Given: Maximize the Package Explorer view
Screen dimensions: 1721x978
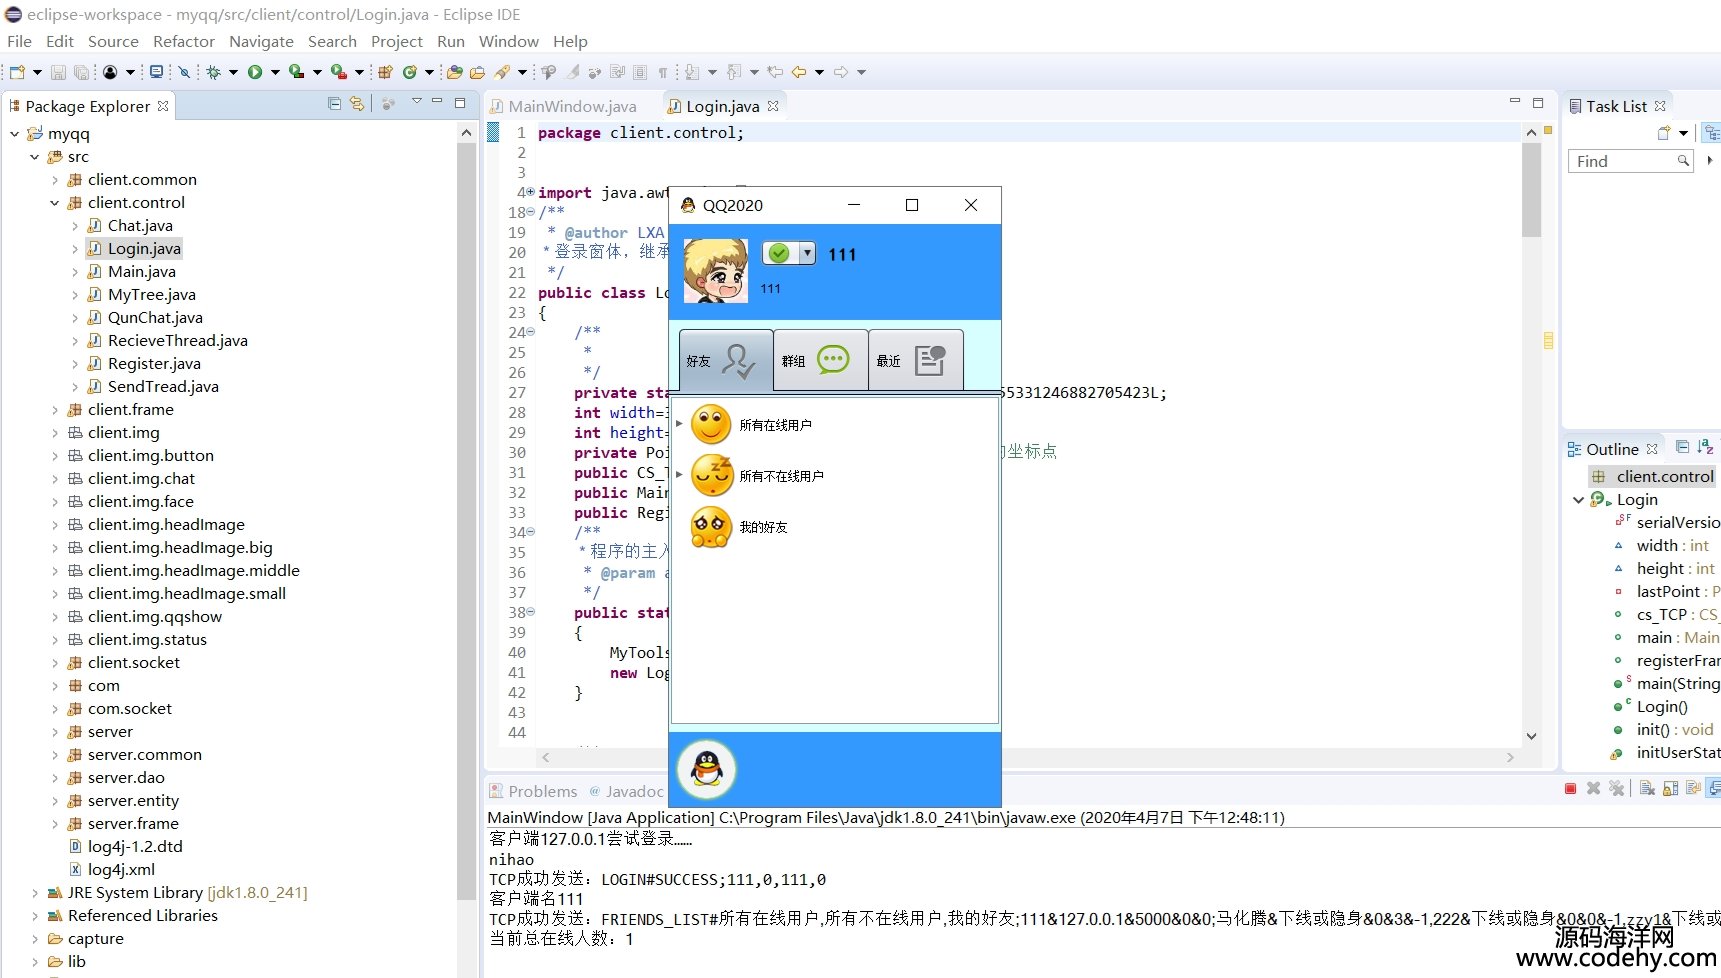Looking at the screenshot, I should click(x=460, y=103).
